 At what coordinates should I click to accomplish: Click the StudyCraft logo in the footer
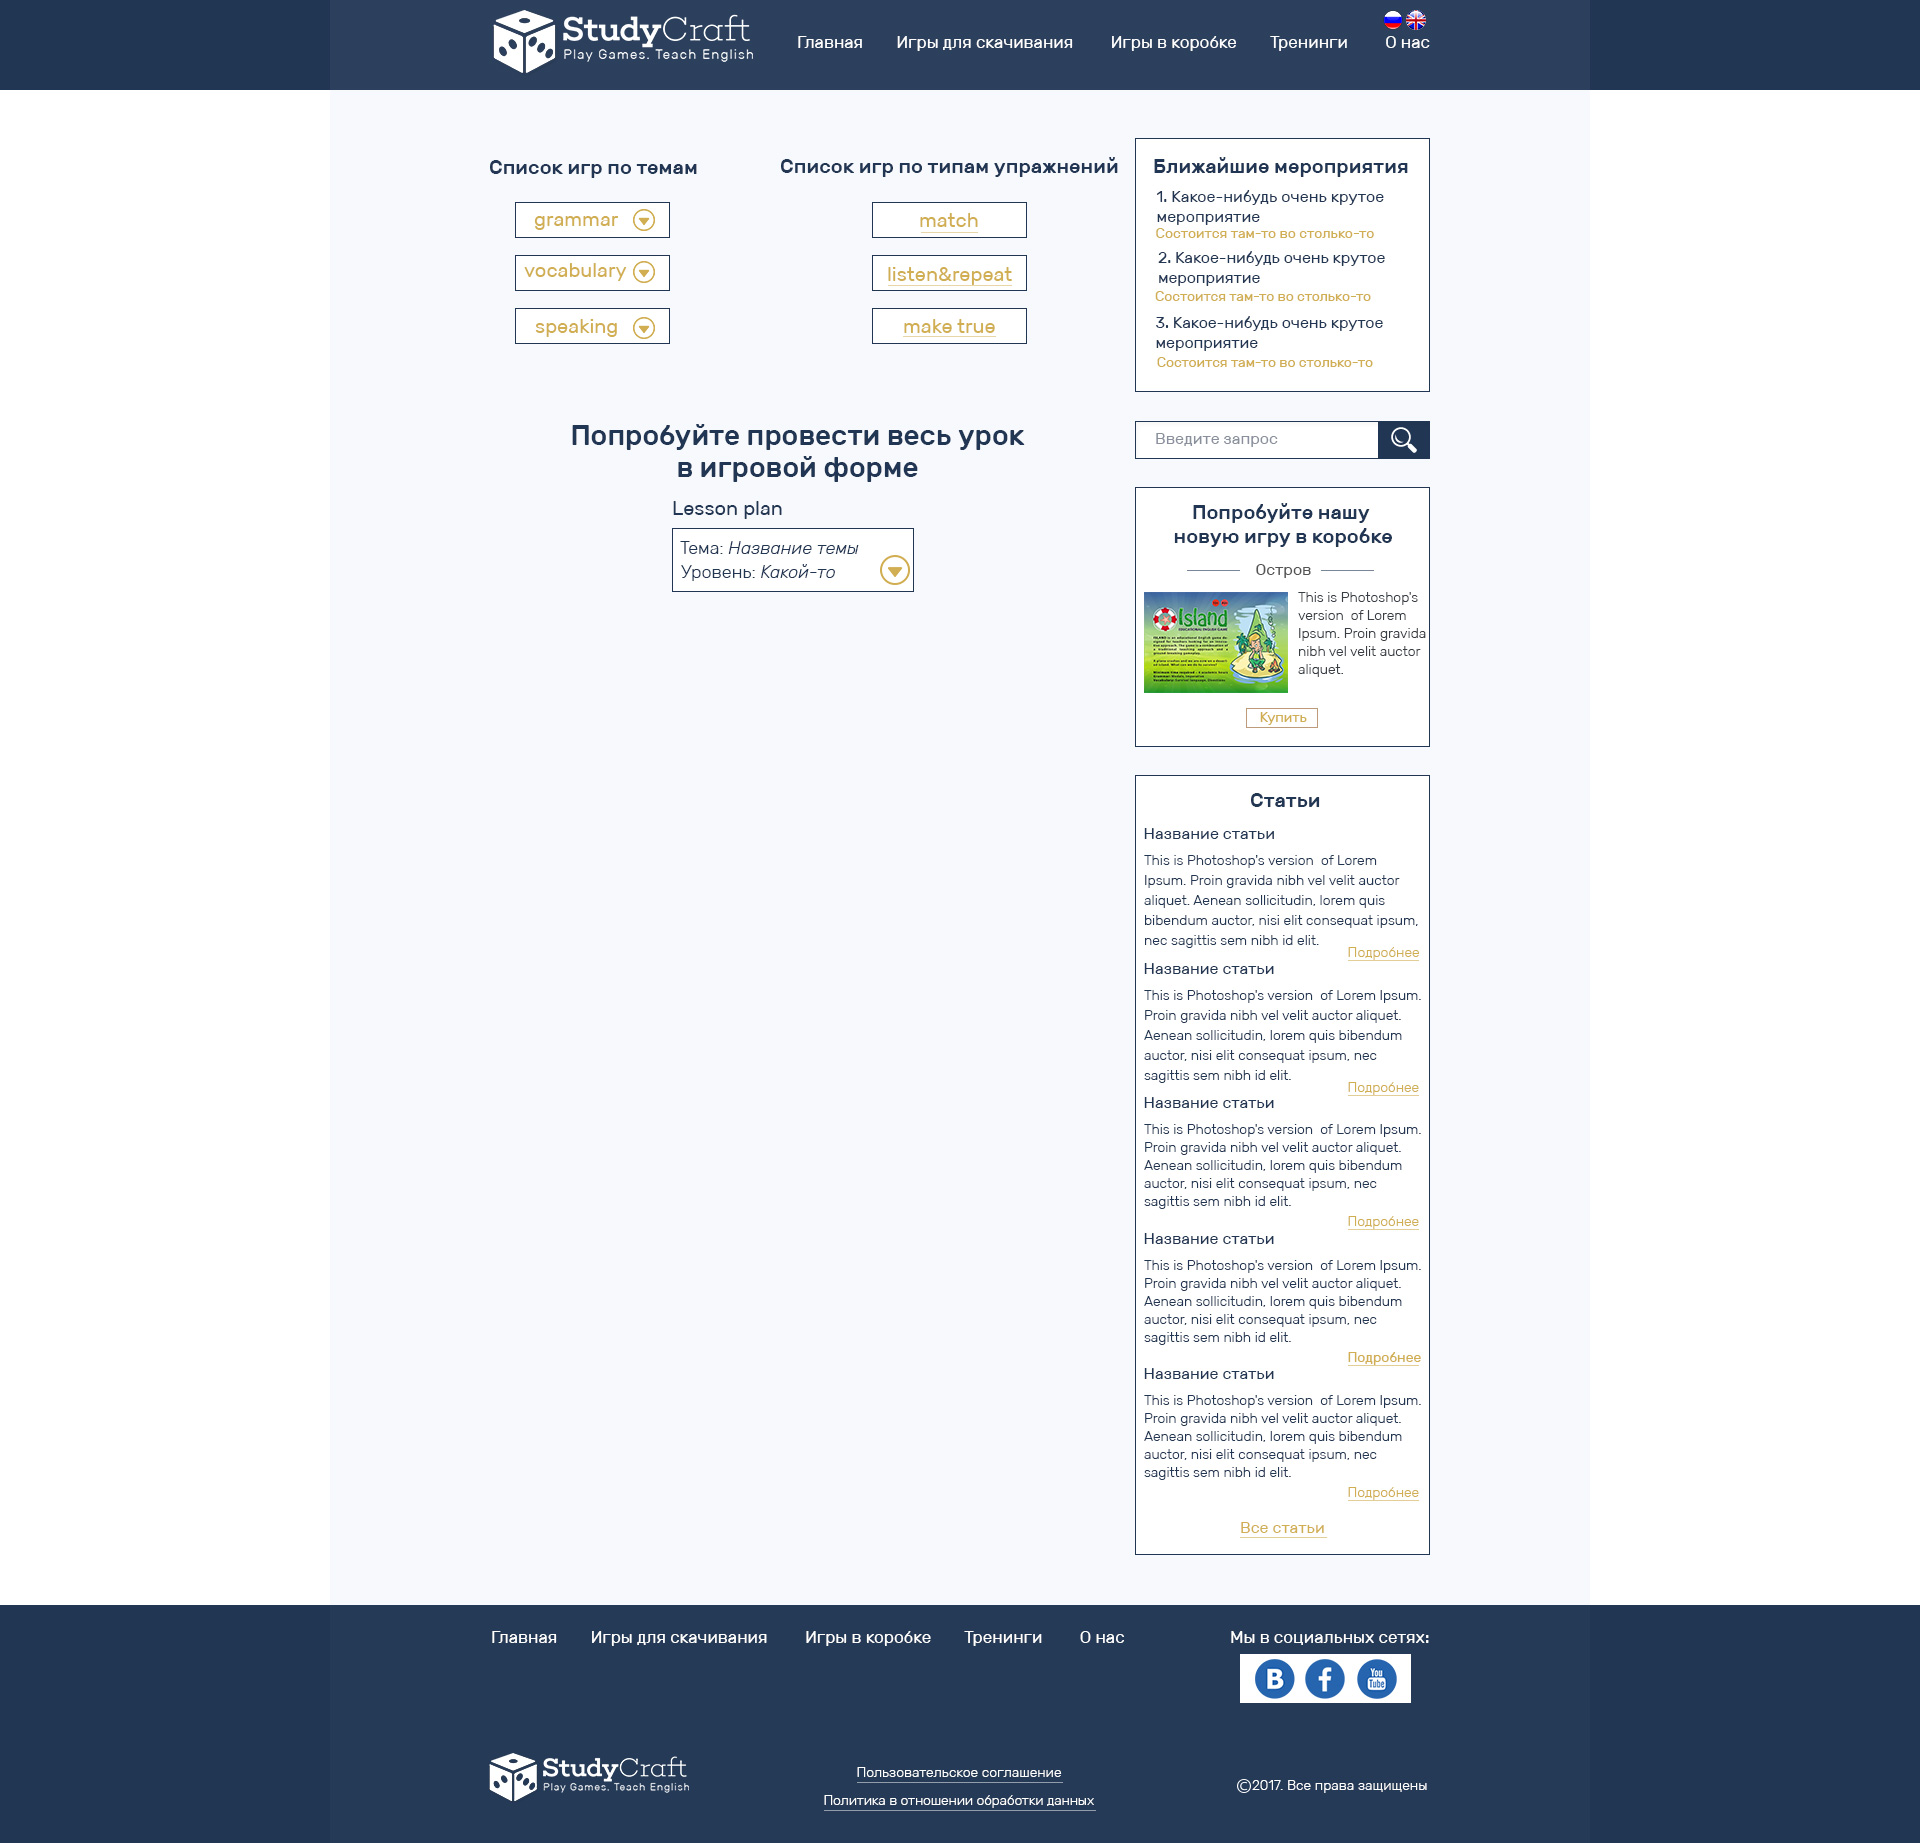coord(590,1777)
